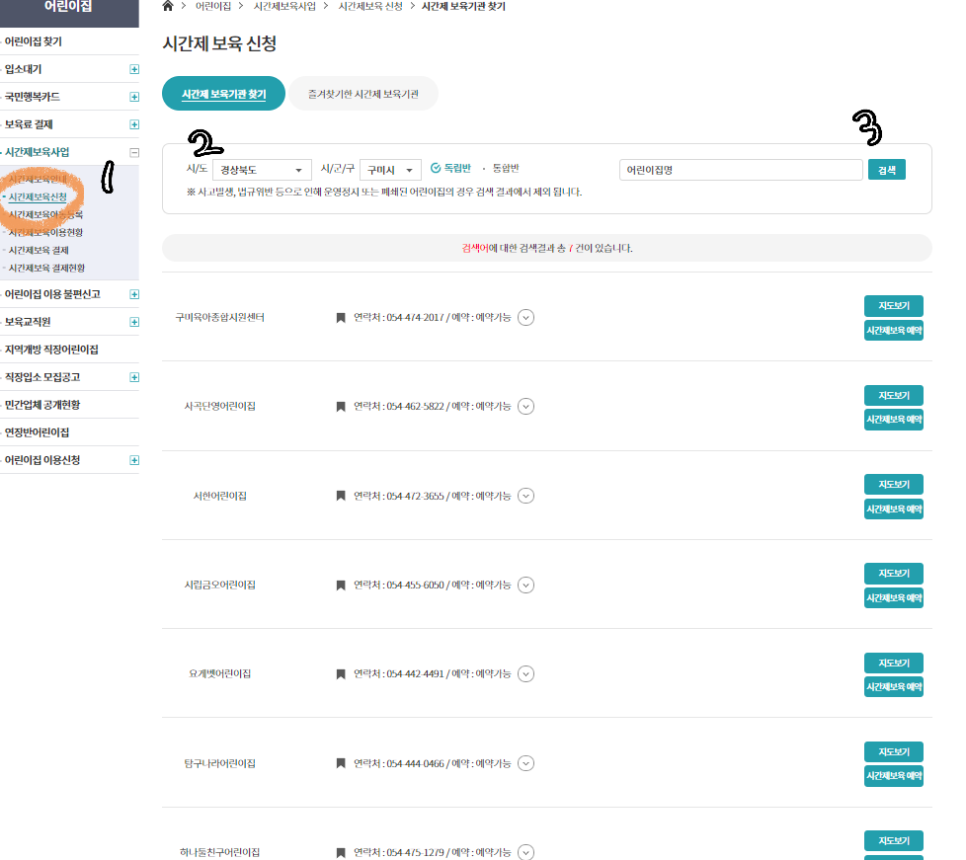The width and height of the screenshot is (966, 860).
Task: Click the 탐구나라어린이집 name text
Action: point(220,763)
